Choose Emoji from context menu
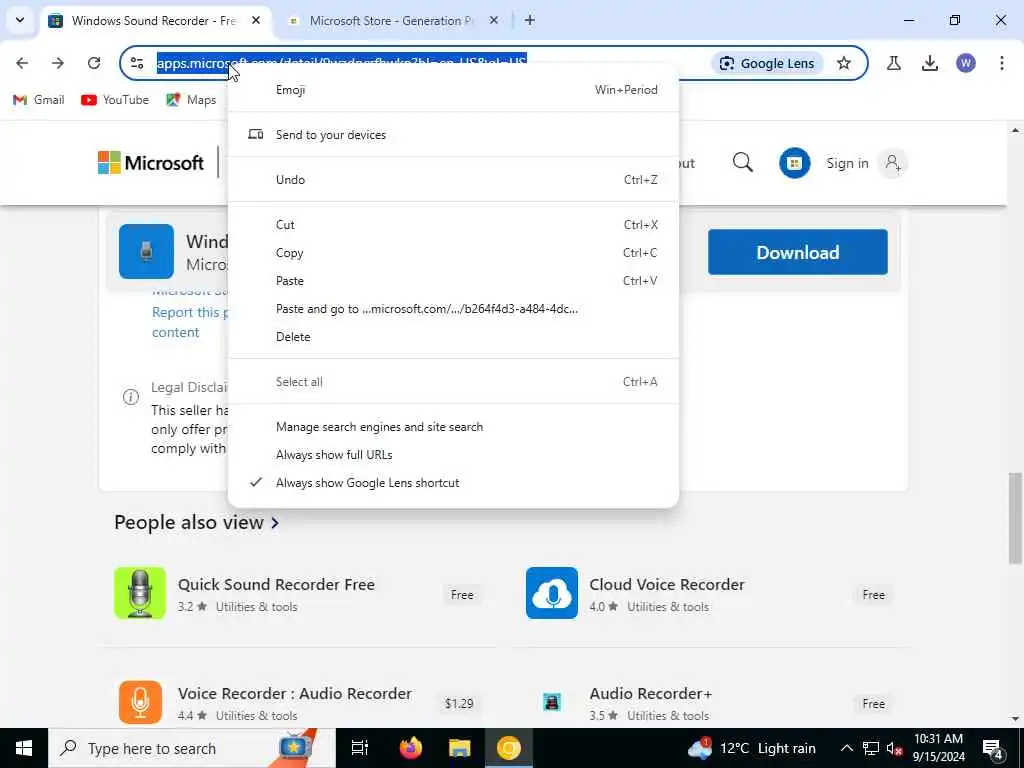Screen dimensions: 1024x768 453,90
